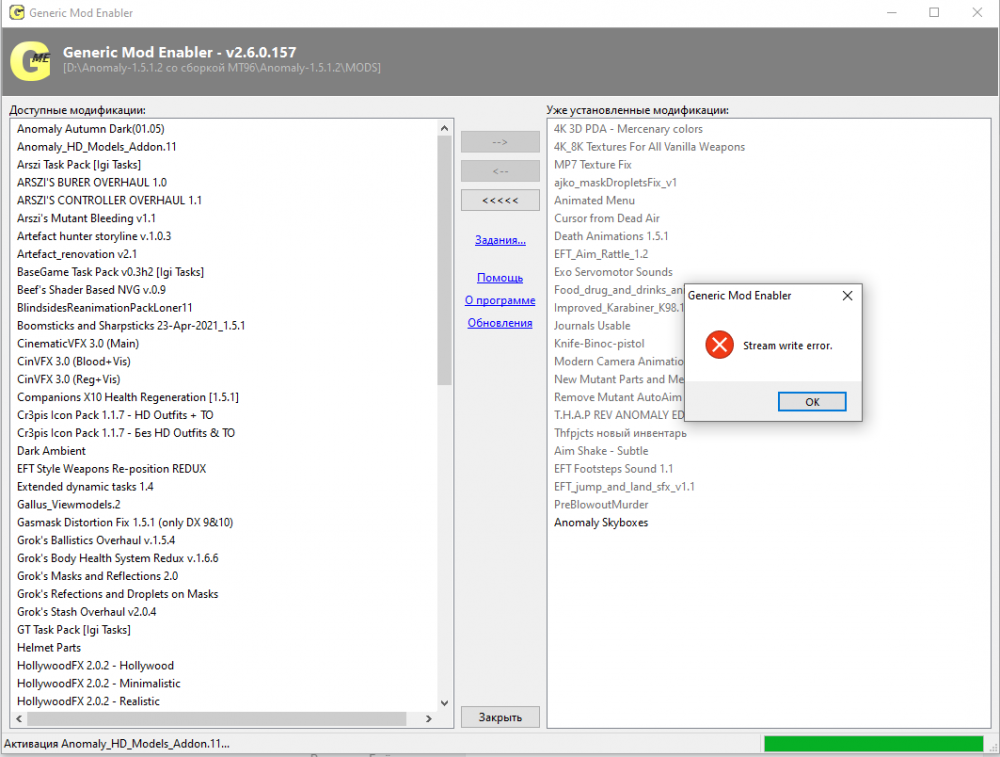Select installed mod Aim Shake - Subtle

[x=601, y=450]
